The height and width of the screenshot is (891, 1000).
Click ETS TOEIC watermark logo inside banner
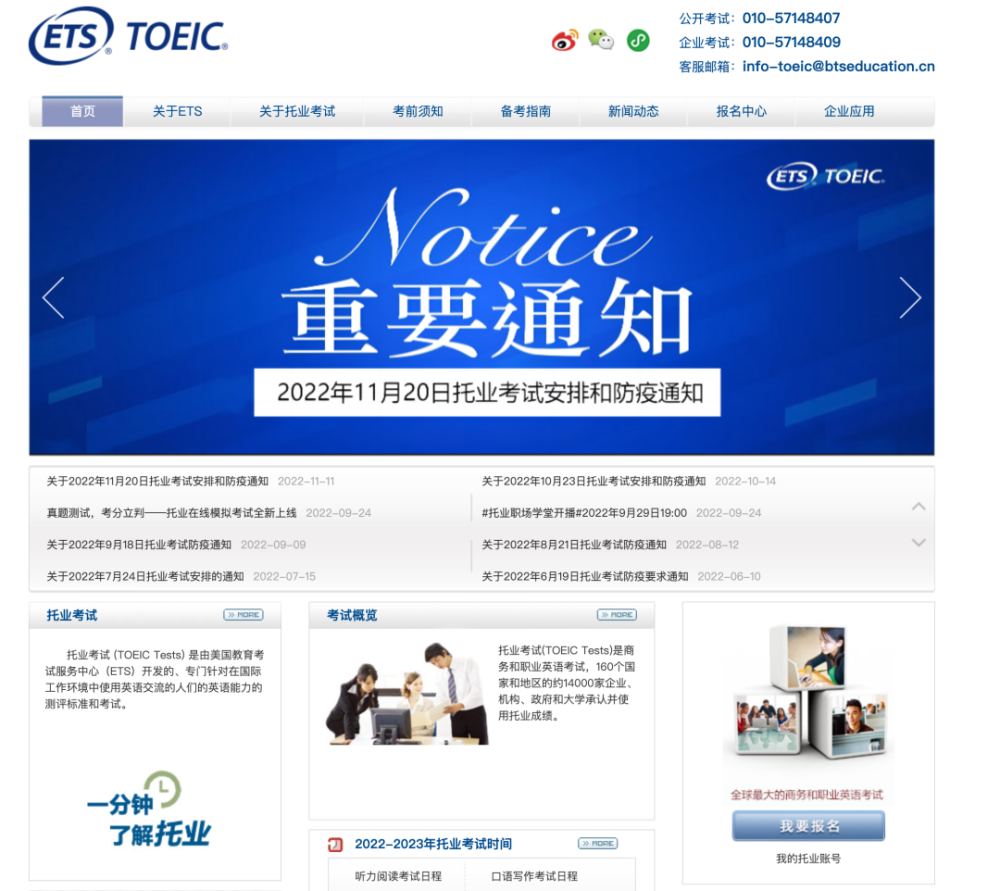[x=825, y=176]
